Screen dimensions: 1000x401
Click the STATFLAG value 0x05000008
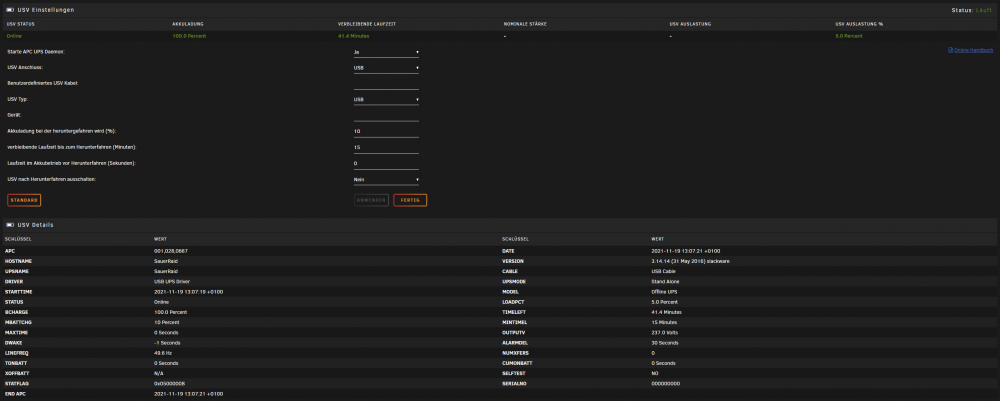169,384
